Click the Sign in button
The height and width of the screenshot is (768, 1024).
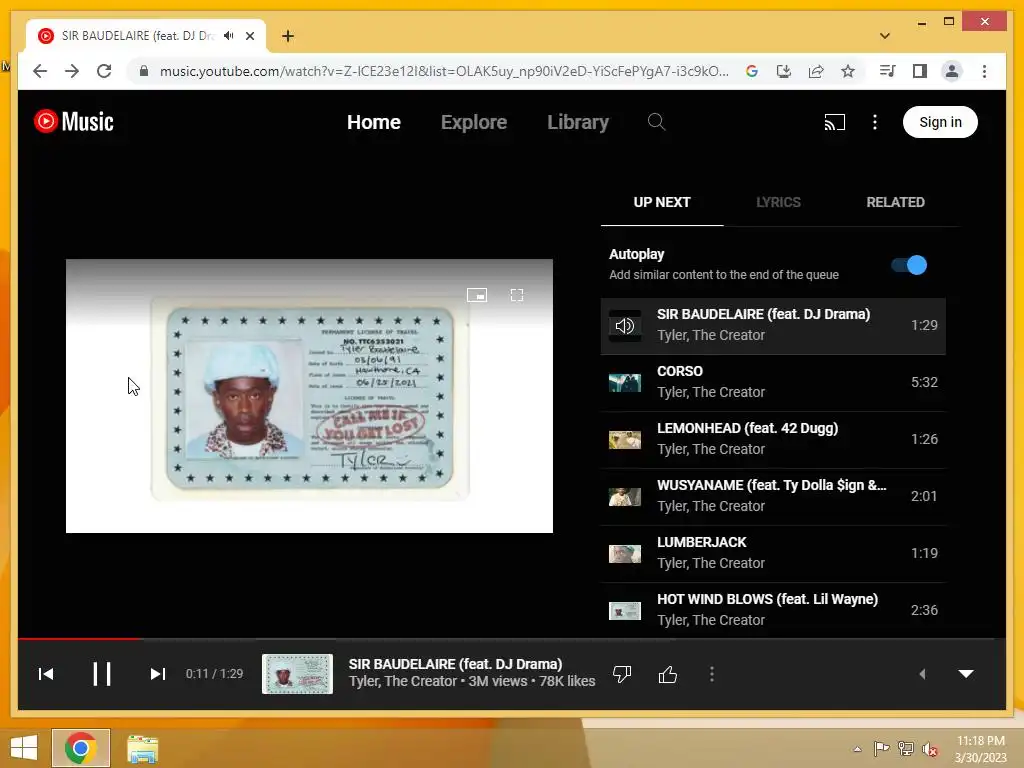tap(940, 122)
